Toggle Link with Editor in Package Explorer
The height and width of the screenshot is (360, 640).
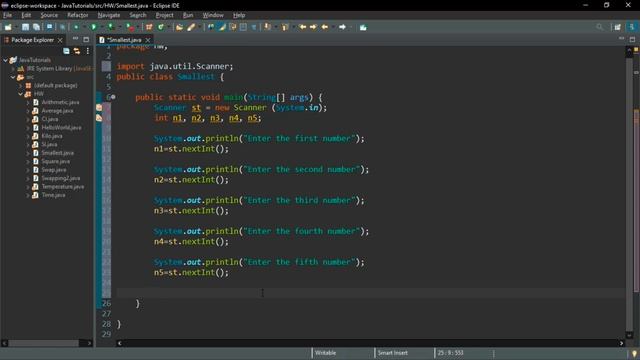77,51
